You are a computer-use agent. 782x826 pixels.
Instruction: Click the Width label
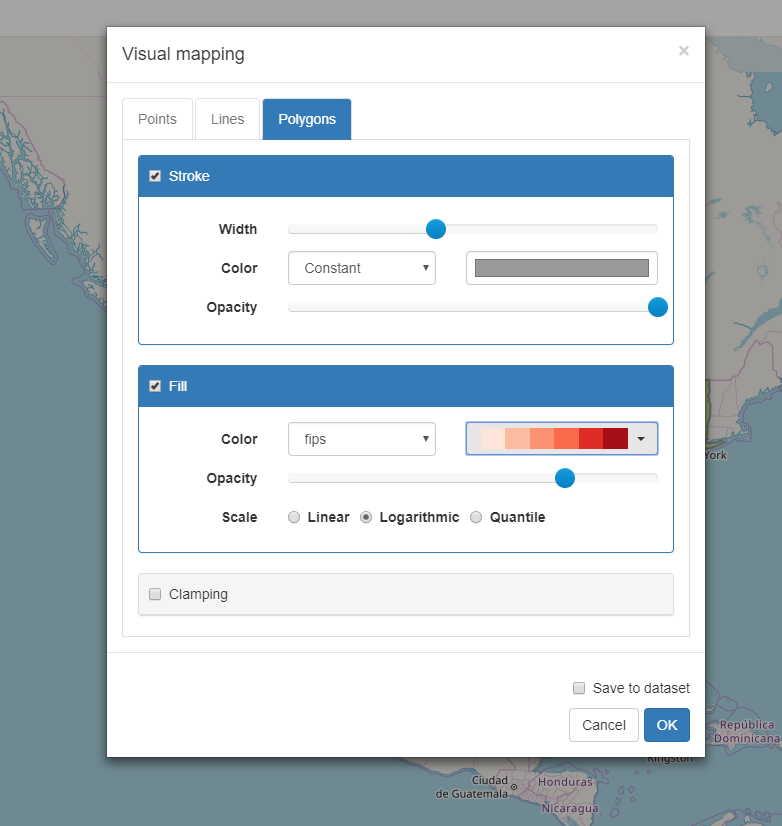(x=238, y=229)
